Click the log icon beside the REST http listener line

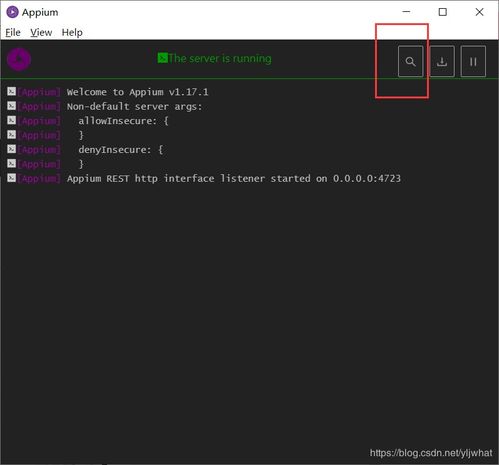(x=12, y=178)
